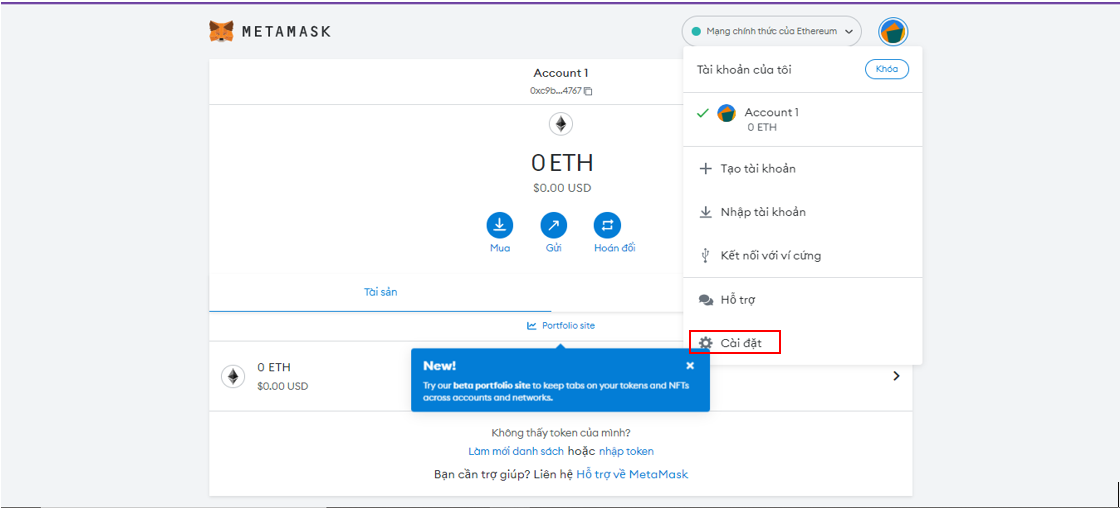Select Tạo tài khoản menu item
The width and height of the screenshot is (1120, 508).
click(803, 169)
